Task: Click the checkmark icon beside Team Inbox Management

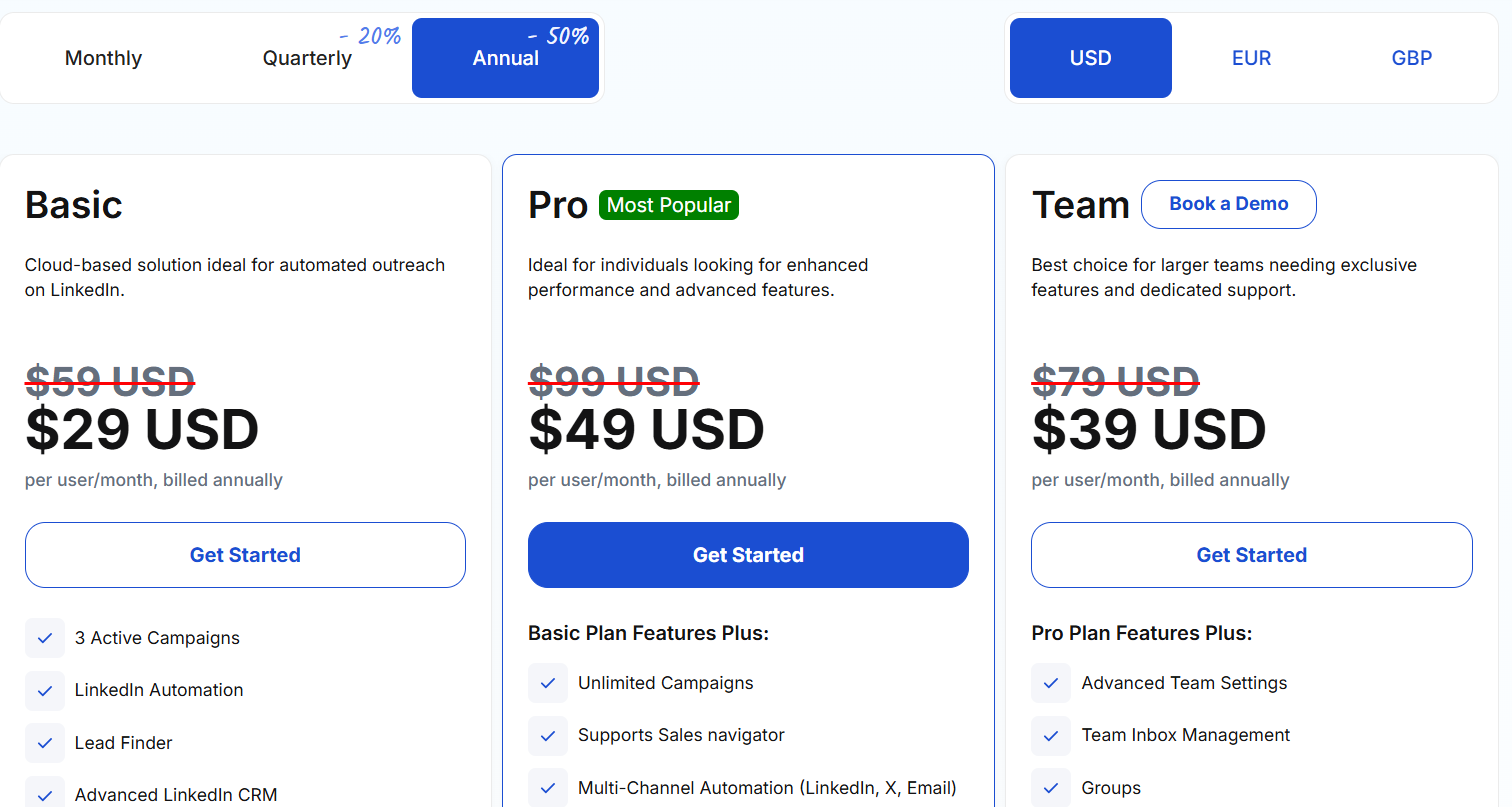Action: click(x=1051, y=735)
